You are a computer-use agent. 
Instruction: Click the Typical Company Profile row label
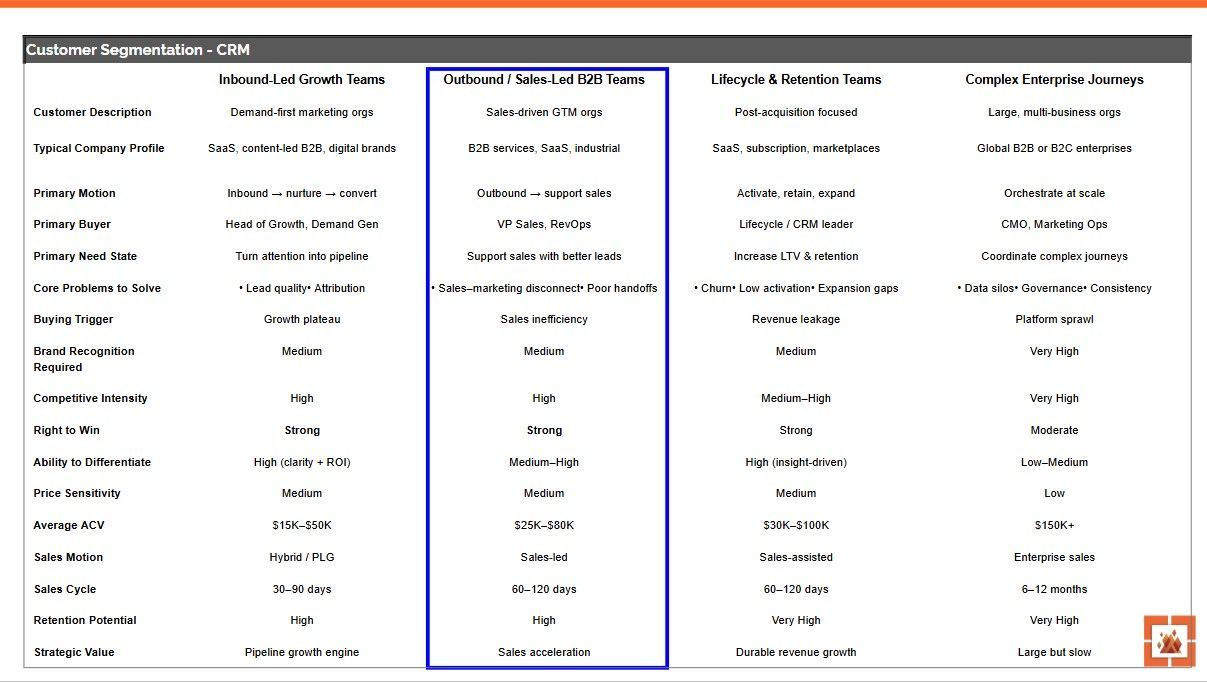98,147
